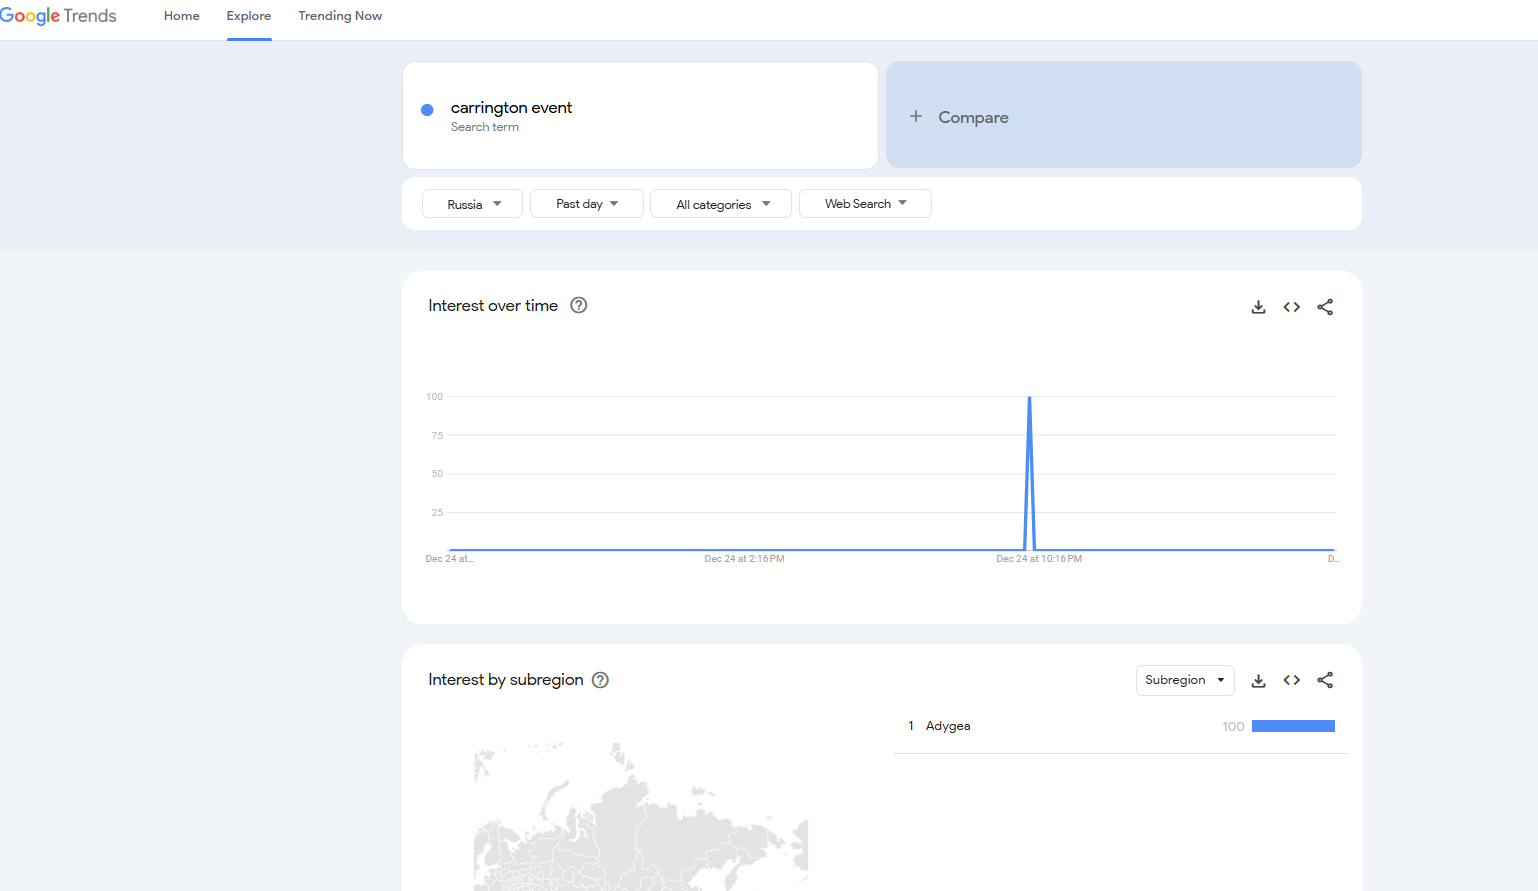
Task: Click the blue search term color dot
Action: [427, 110]
